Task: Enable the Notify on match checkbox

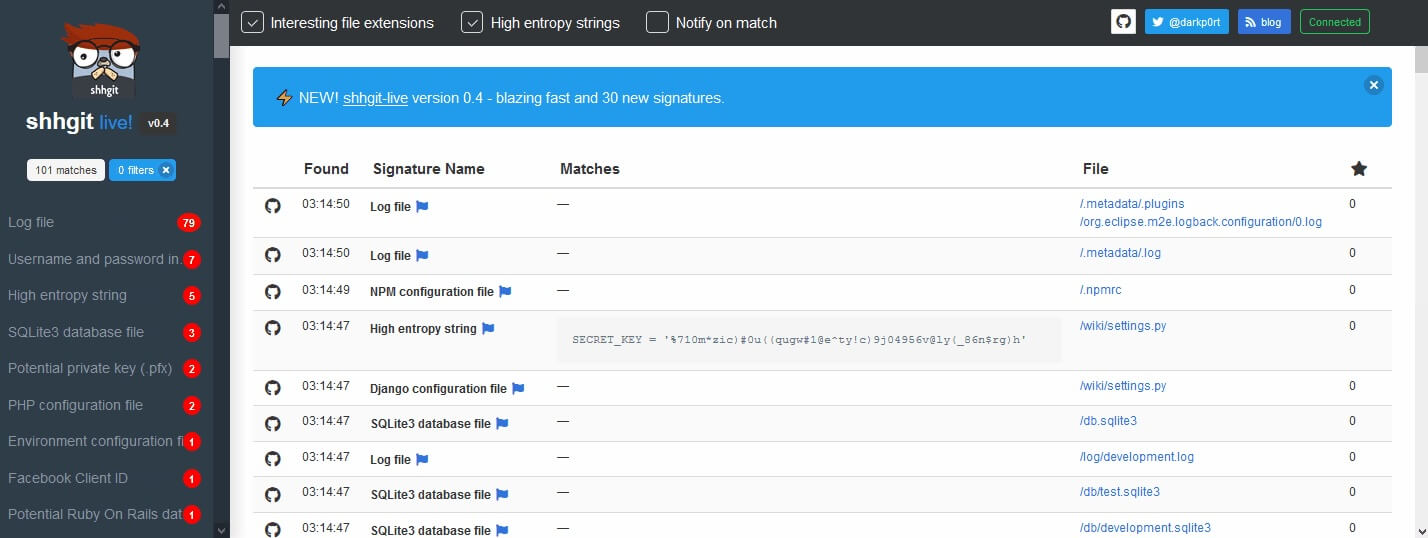Action: coord(657,22)
